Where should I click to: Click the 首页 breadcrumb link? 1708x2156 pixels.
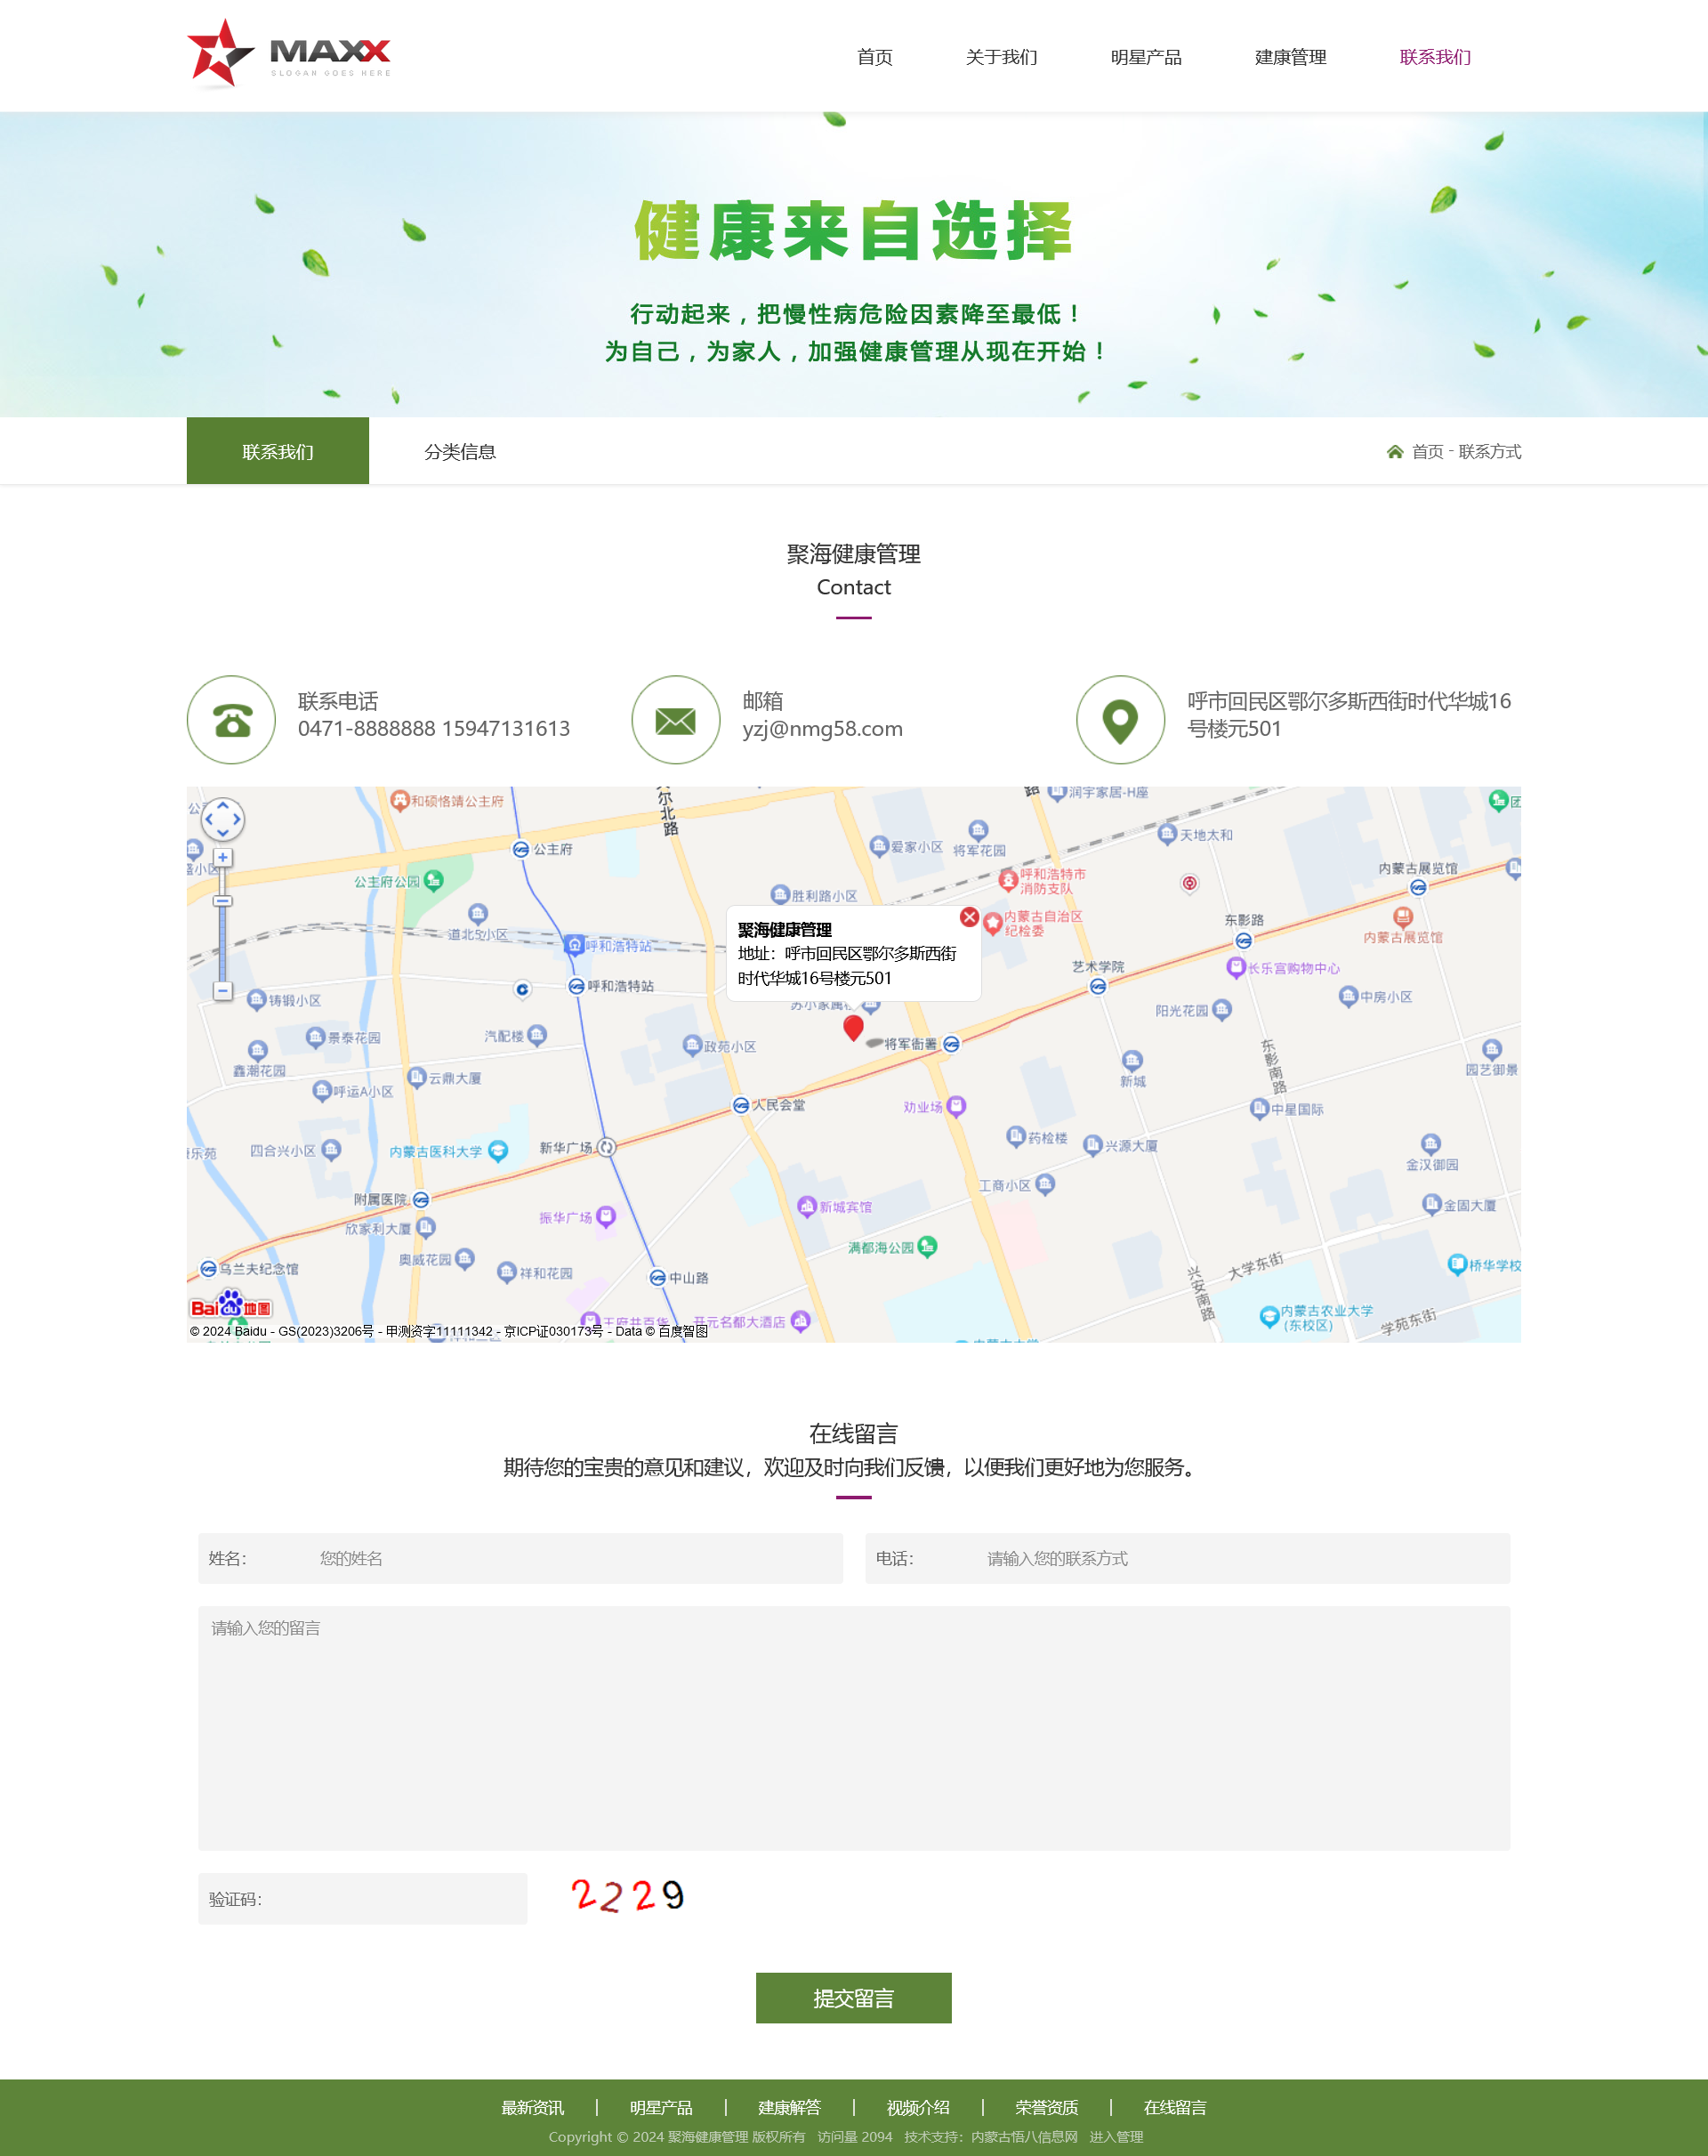pyautogui.click(x=1427, y=452)
